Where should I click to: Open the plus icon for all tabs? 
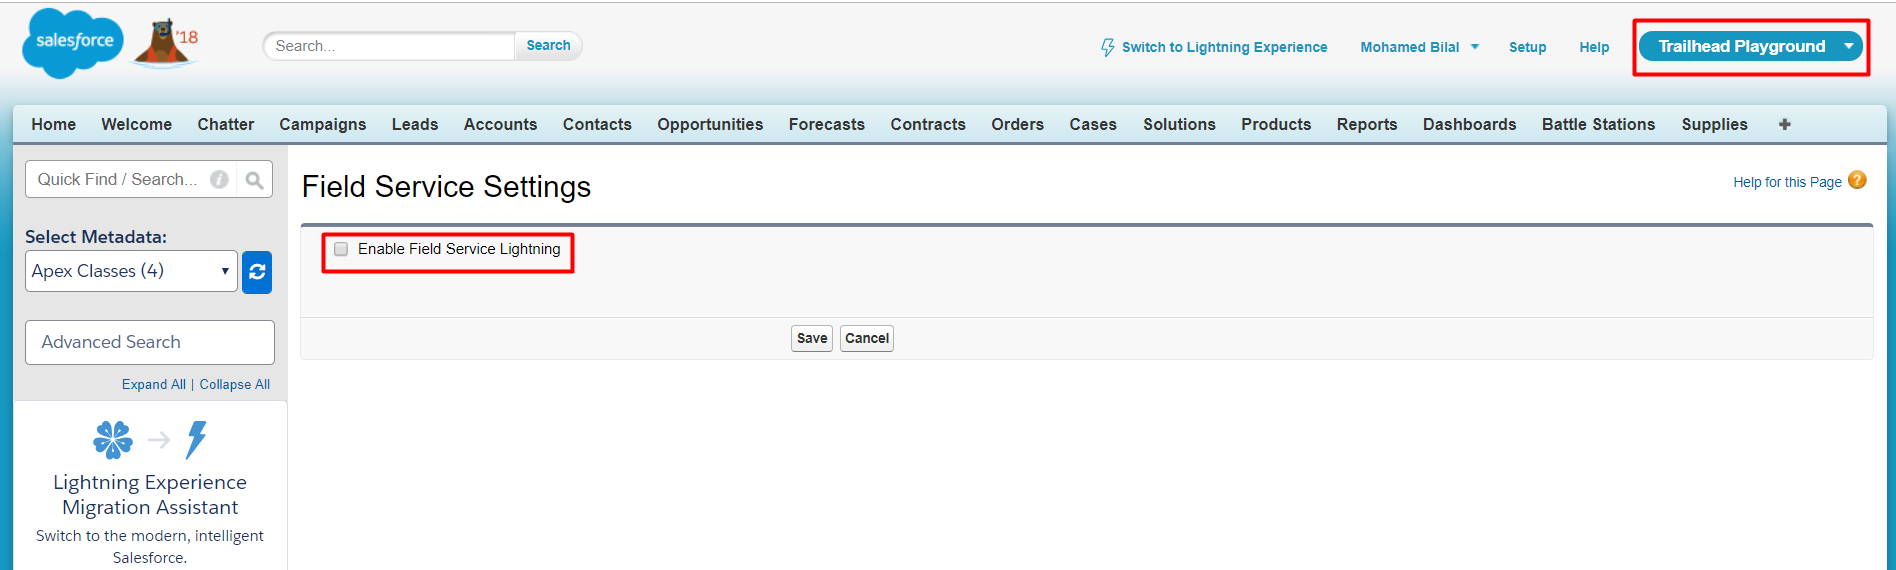pos(1785,124)
